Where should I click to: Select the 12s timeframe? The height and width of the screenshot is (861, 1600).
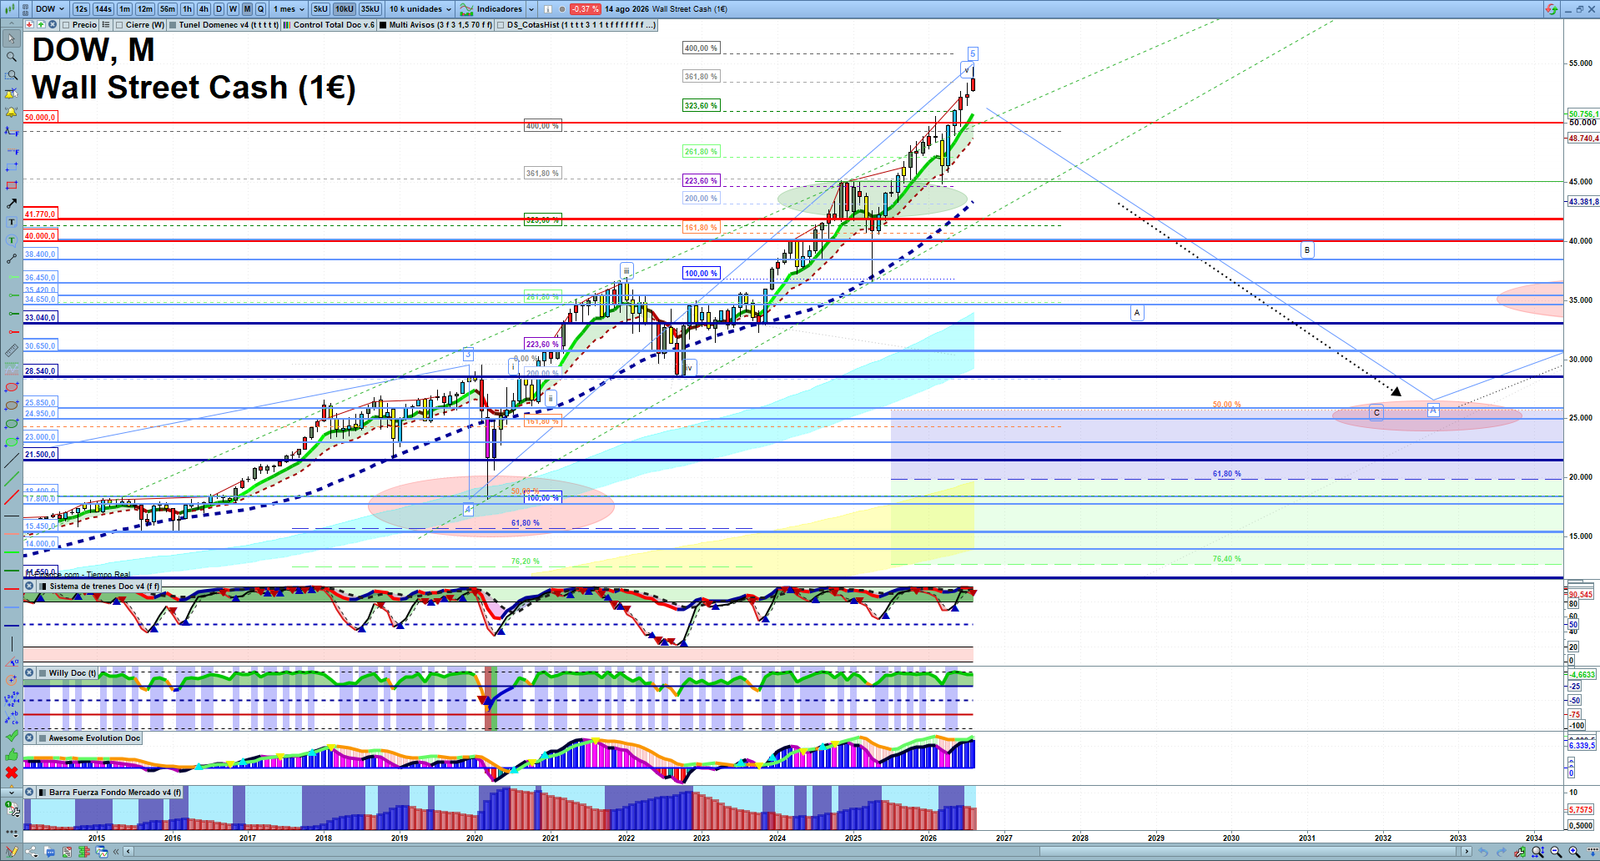[x=81, y=9]
